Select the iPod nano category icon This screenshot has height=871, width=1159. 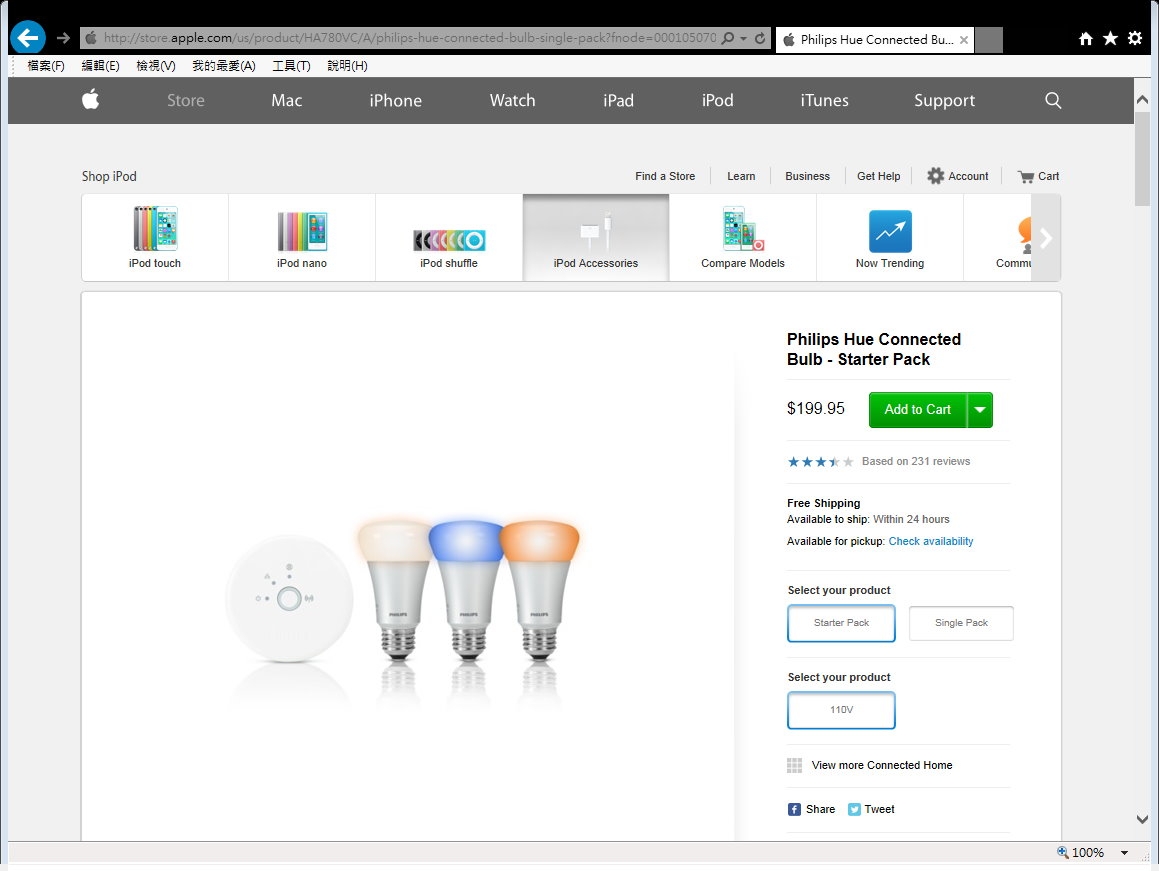(302, 231)
